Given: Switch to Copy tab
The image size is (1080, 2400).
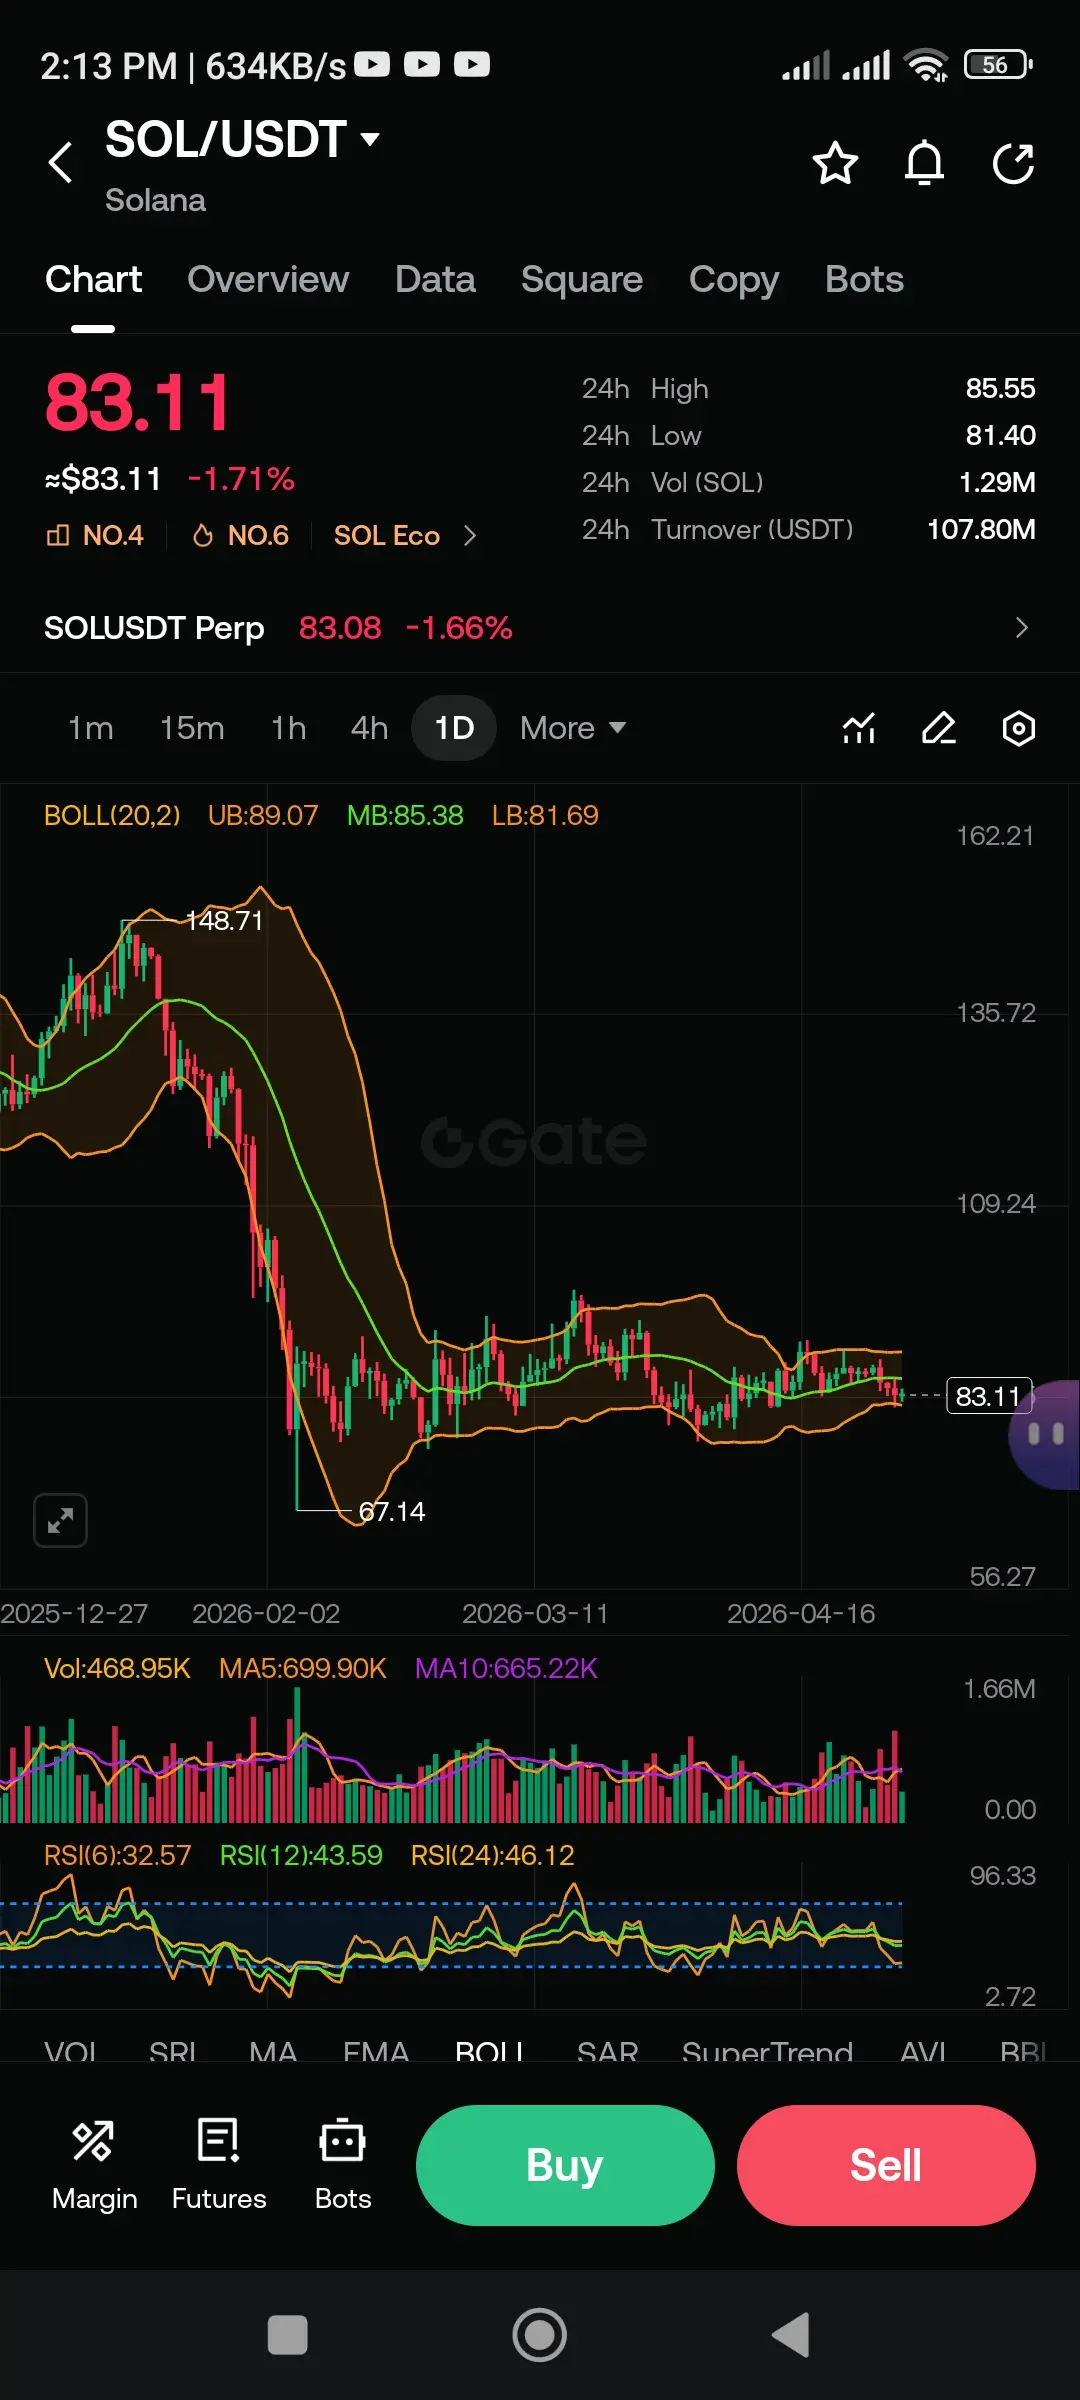Looking at the screenshot, I should click(734, 279).
